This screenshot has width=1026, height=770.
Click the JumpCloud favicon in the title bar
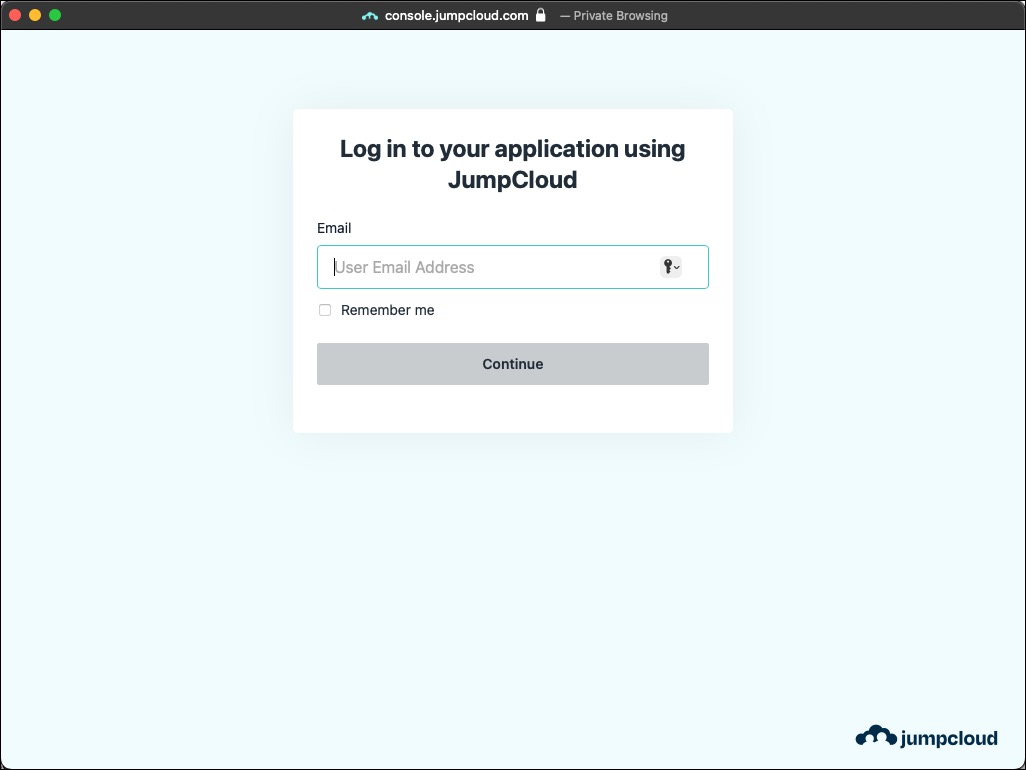[370, 16]
